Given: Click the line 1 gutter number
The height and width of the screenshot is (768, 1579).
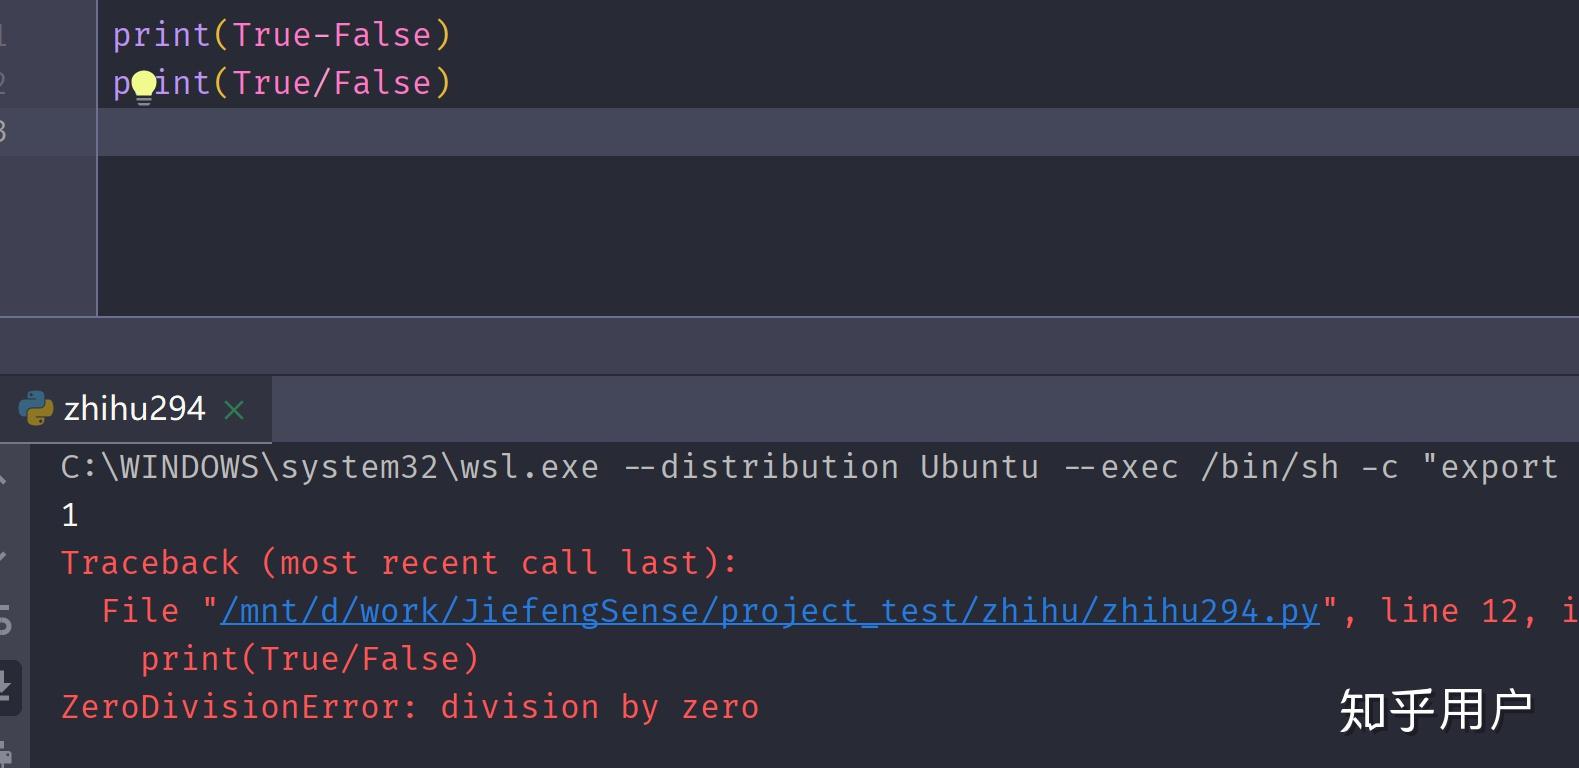Looking at the screenshot, I should click(x=3, y=36).
